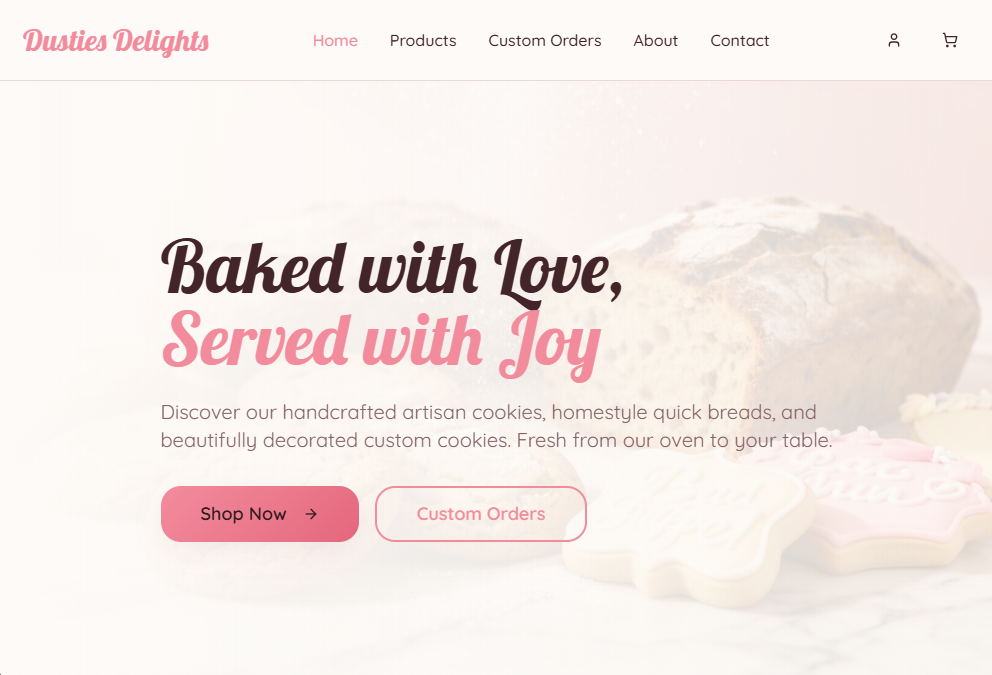
Task: Click the 'Discover our handcrafted artisan cookies' line
Action: (488, 412)
